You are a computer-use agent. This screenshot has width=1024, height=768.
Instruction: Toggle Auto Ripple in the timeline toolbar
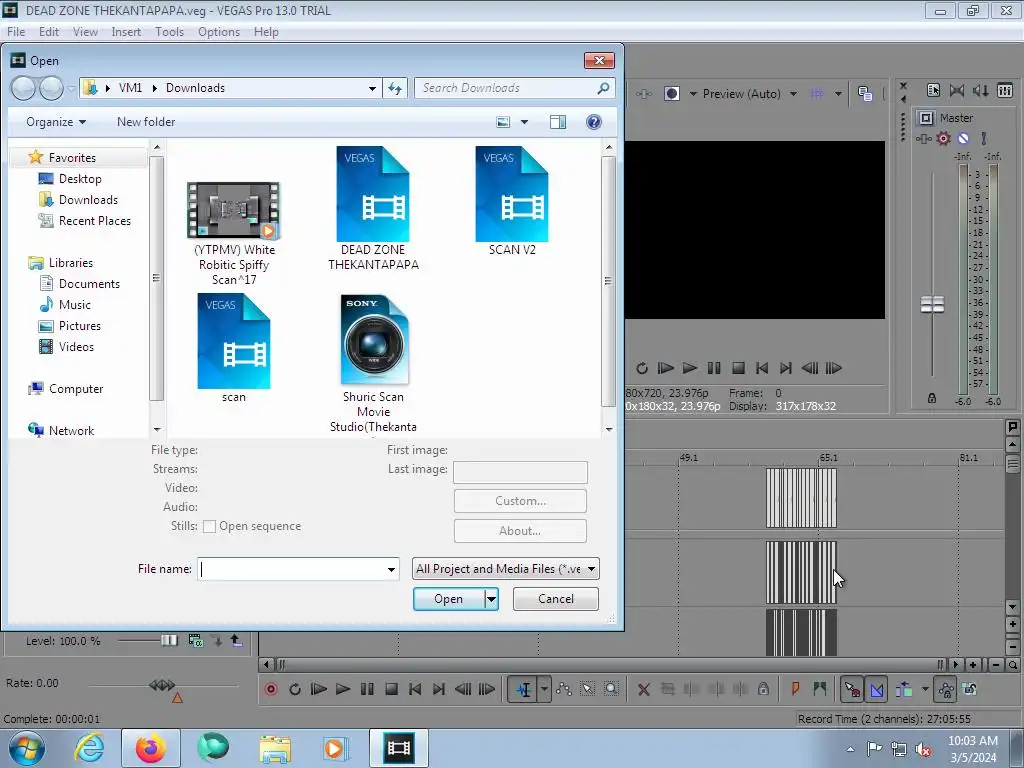pyautogui.click(x=904, y=689)
